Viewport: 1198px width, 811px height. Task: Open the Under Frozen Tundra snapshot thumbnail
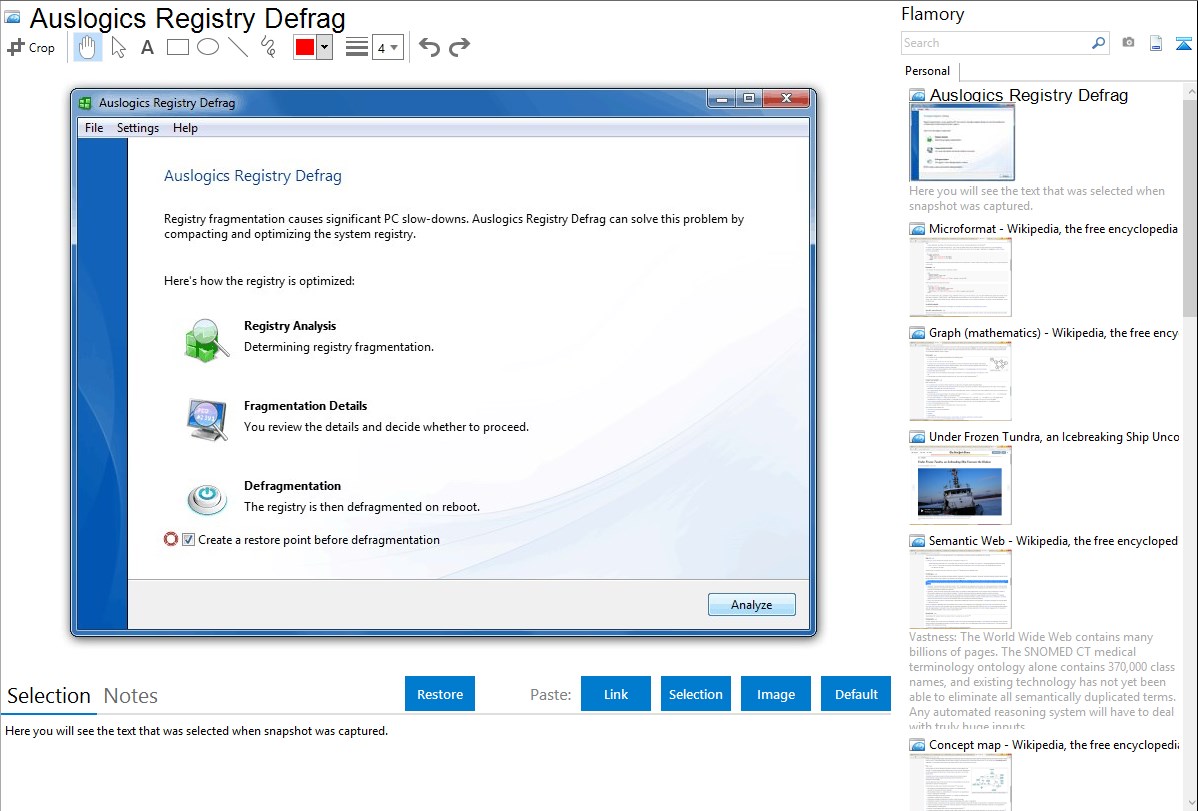[960, 485]
